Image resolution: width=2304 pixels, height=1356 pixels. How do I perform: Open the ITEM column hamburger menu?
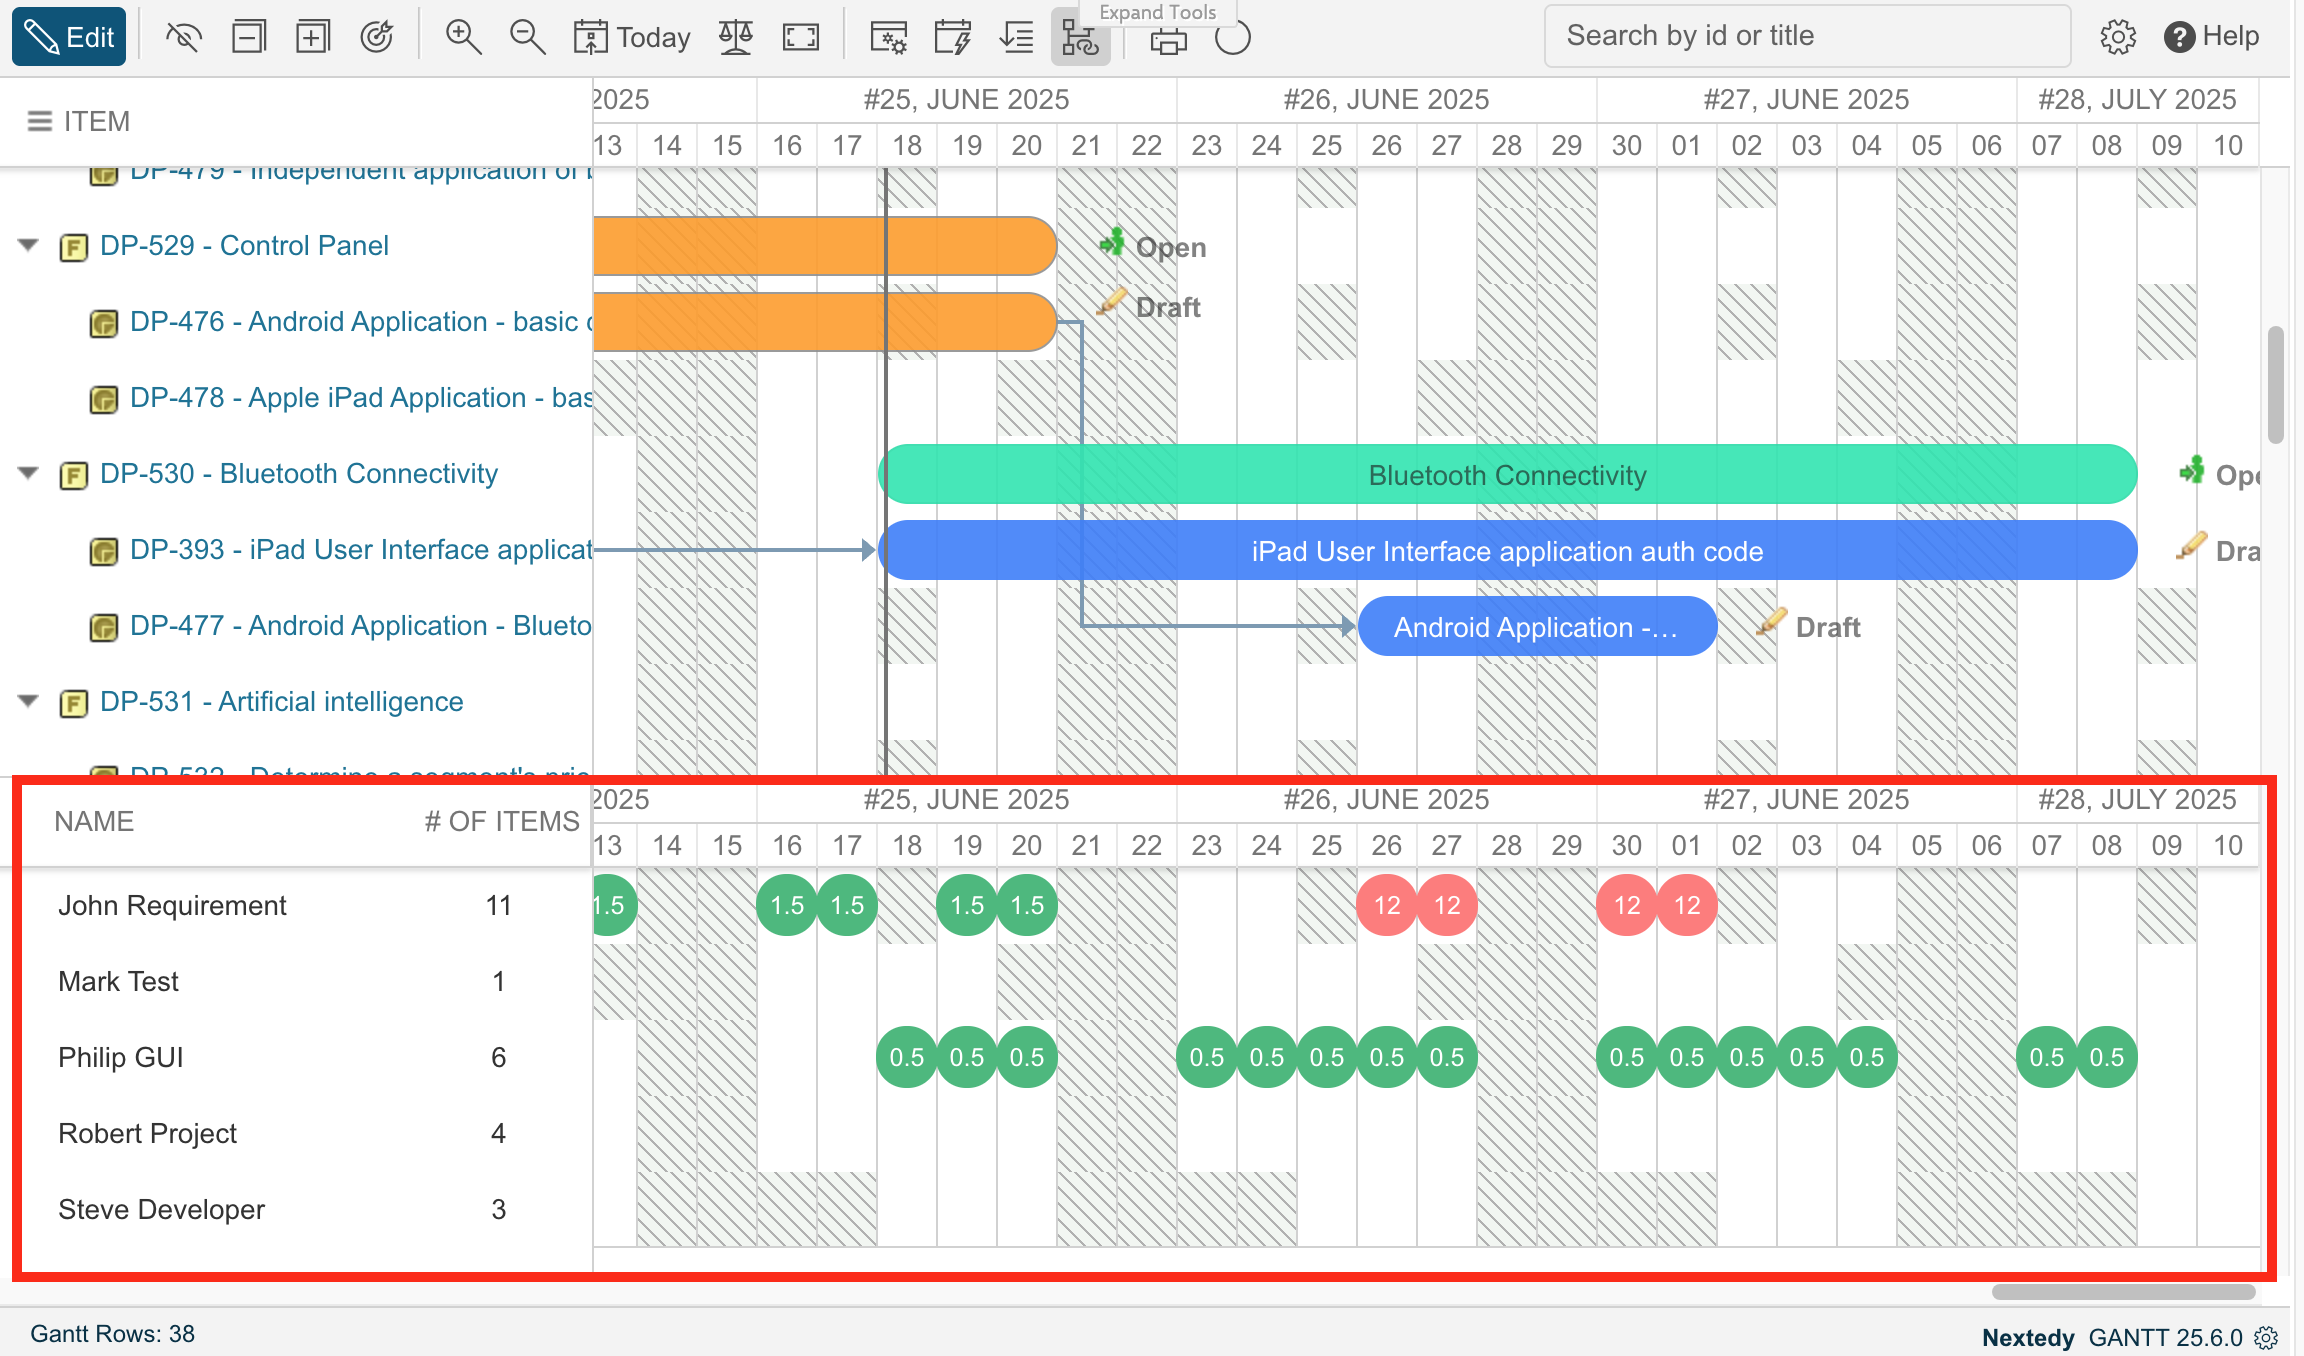click(x=39, y=121)
